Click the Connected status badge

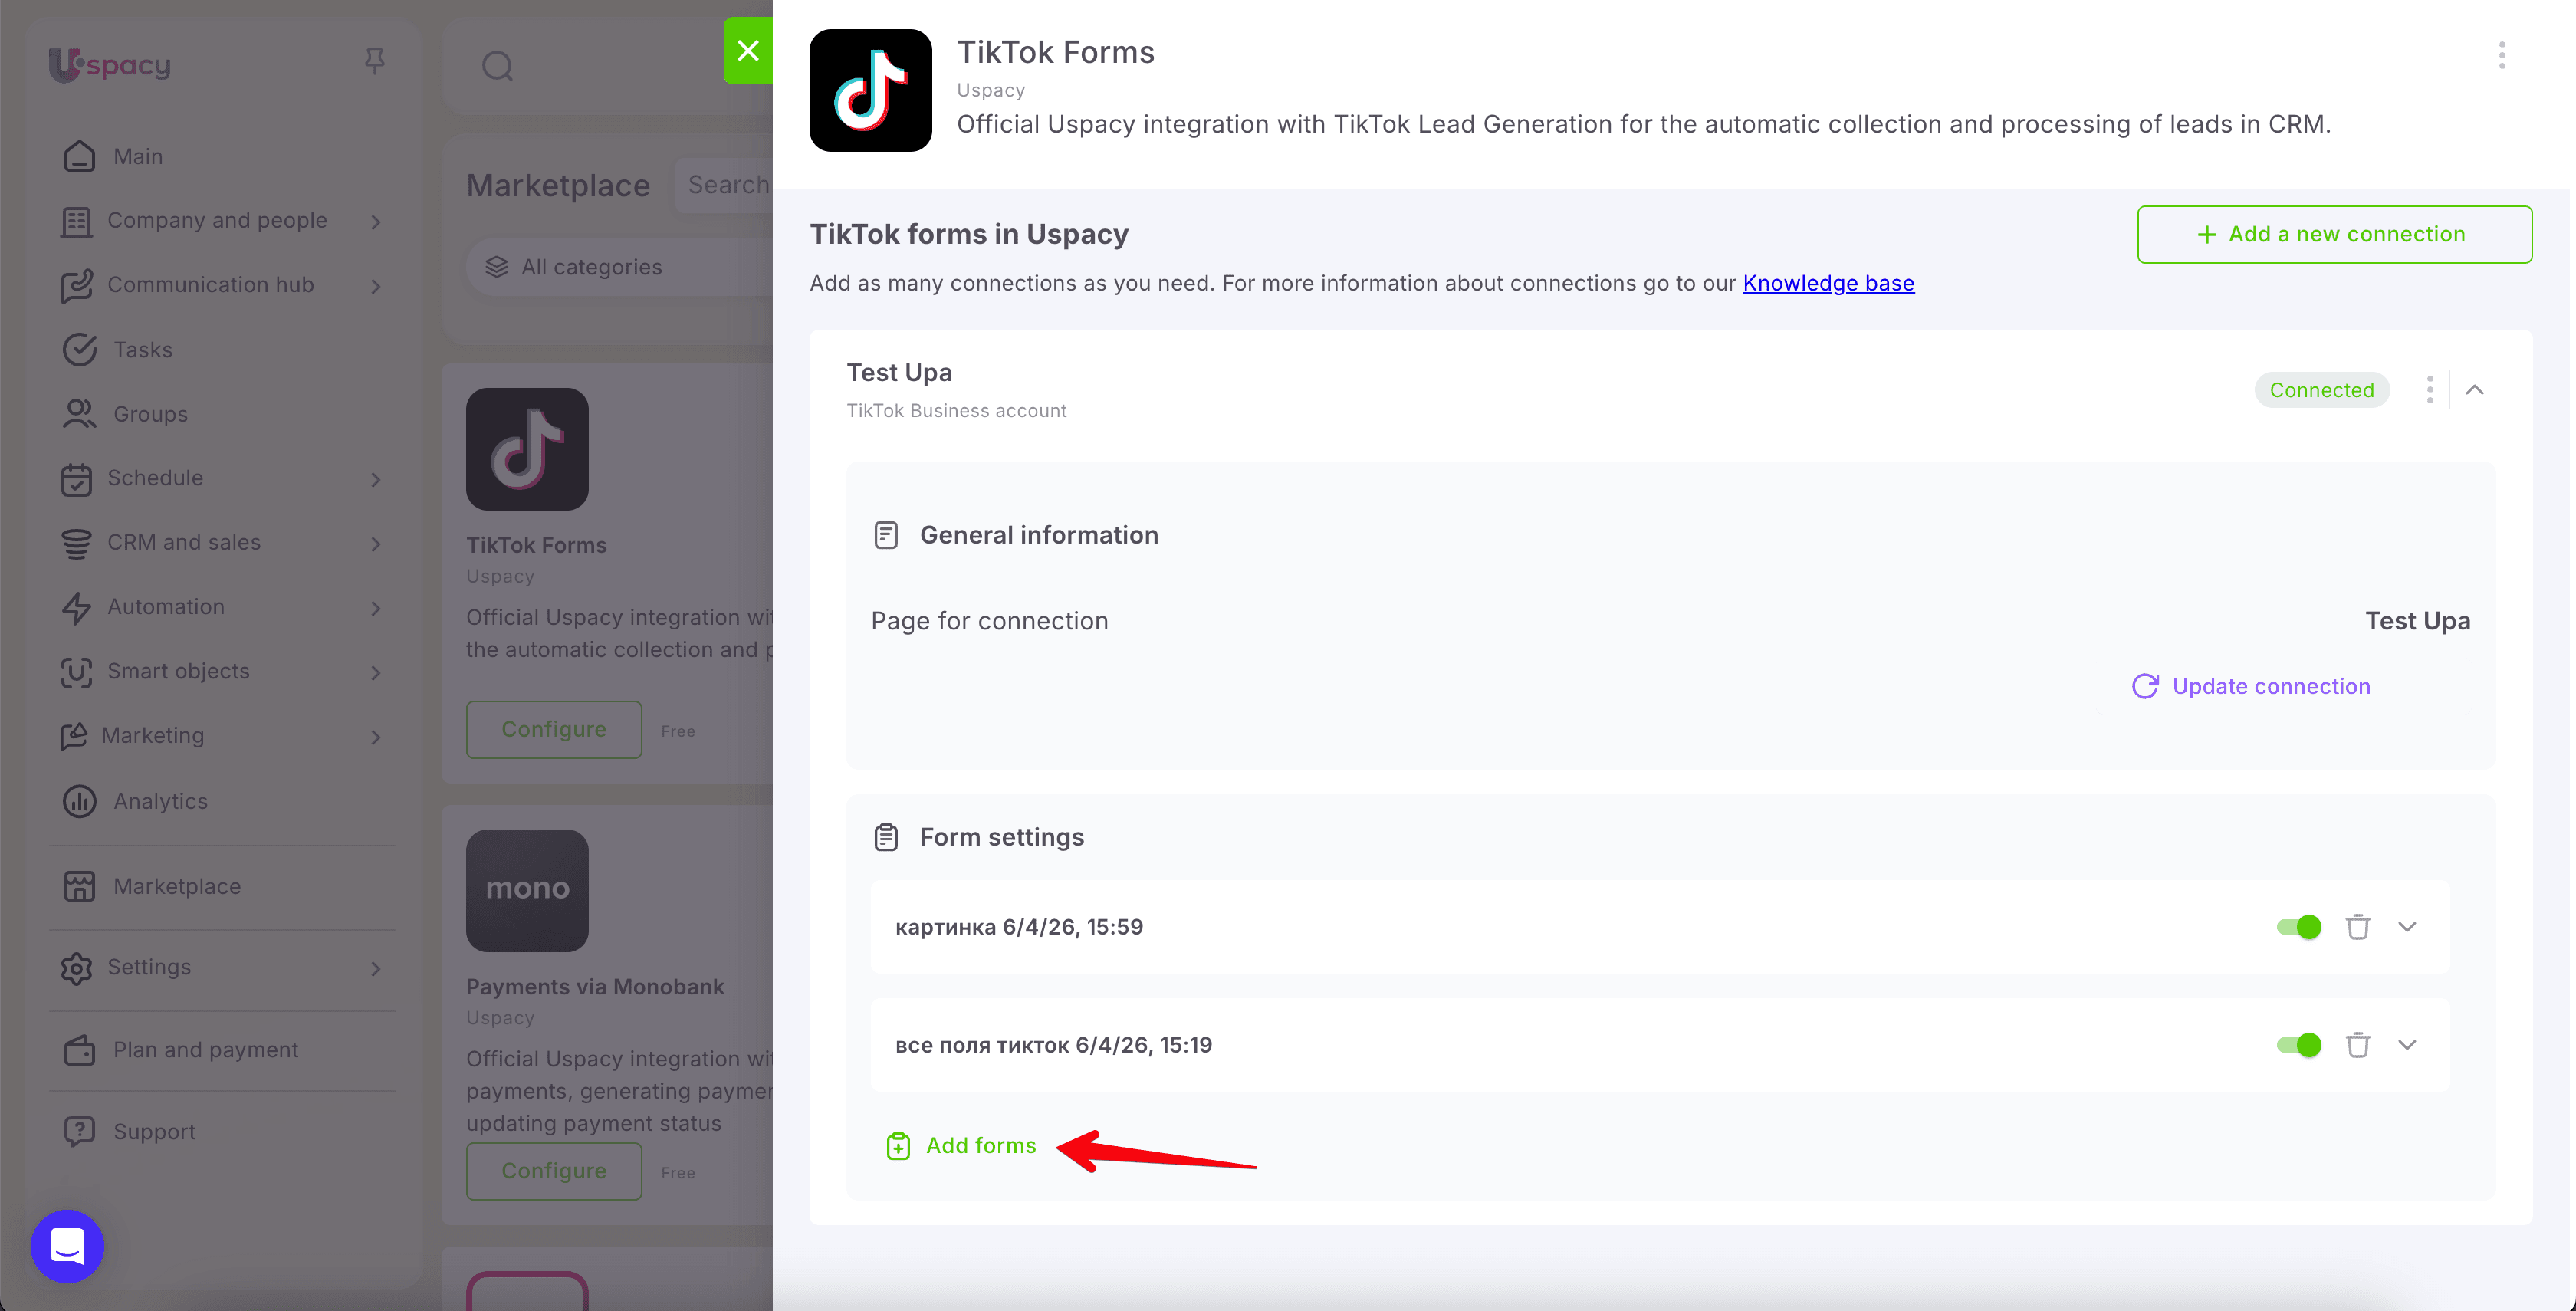point(2321,390)
